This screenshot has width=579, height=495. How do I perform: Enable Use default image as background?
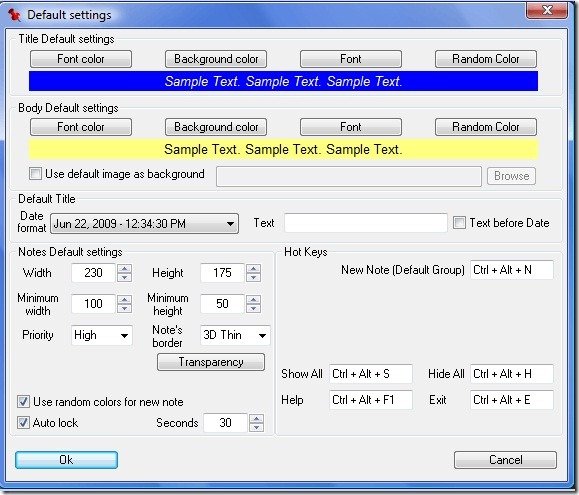pyautogui.click(x=35, y=173)
